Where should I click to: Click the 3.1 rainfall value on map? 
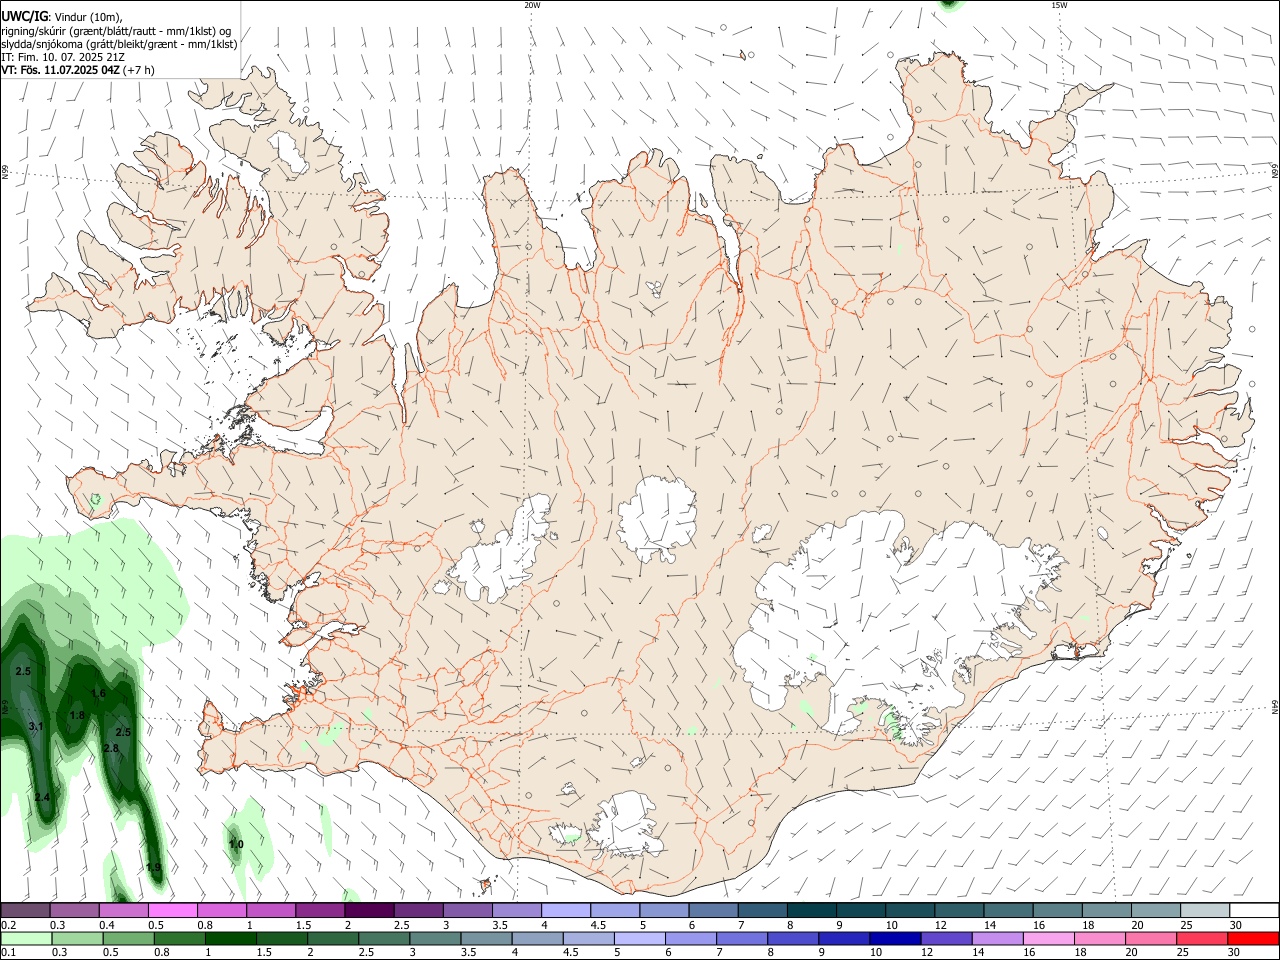coord(36,726)
